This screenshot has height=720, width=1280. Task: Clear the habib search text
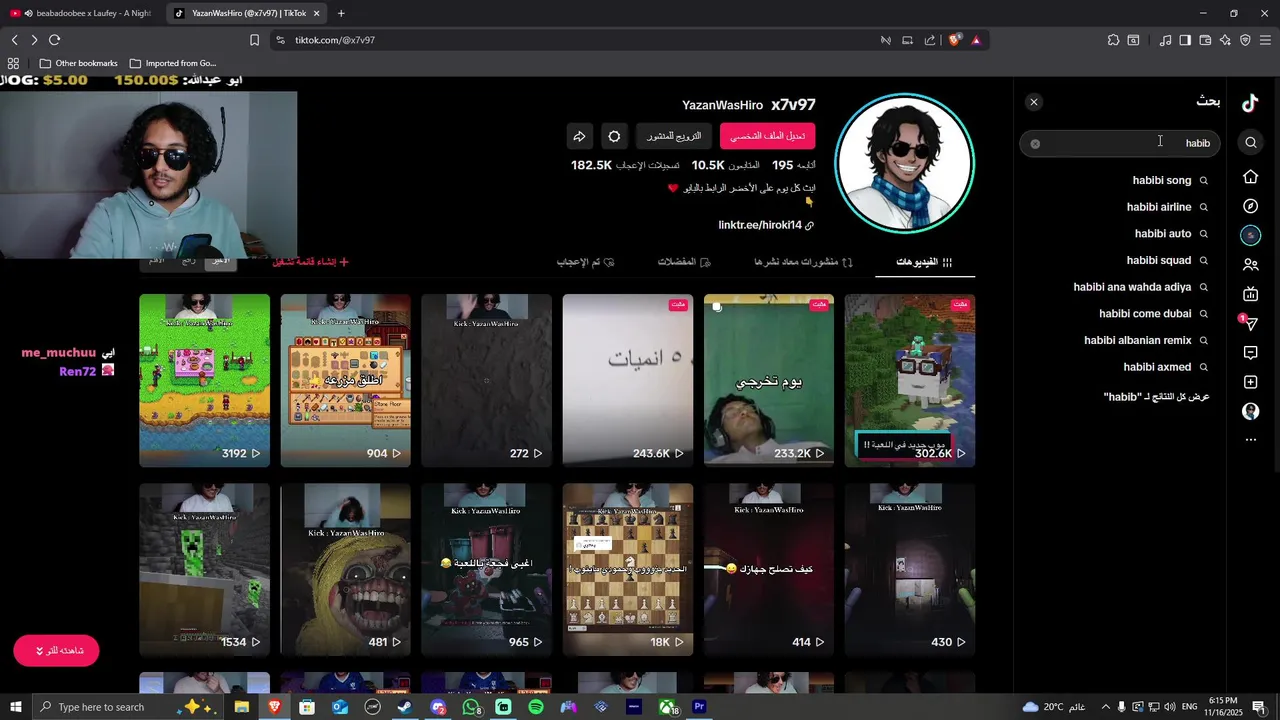pos(1035,144)
